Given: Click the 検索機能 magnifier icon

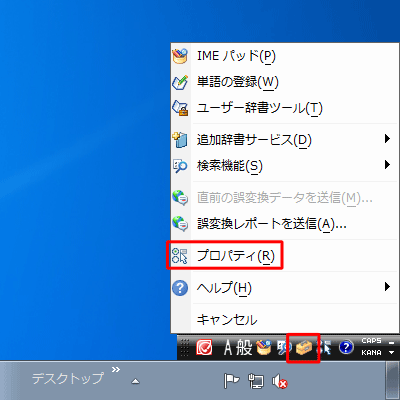Looking at the screenshot, I should [180, 166].
